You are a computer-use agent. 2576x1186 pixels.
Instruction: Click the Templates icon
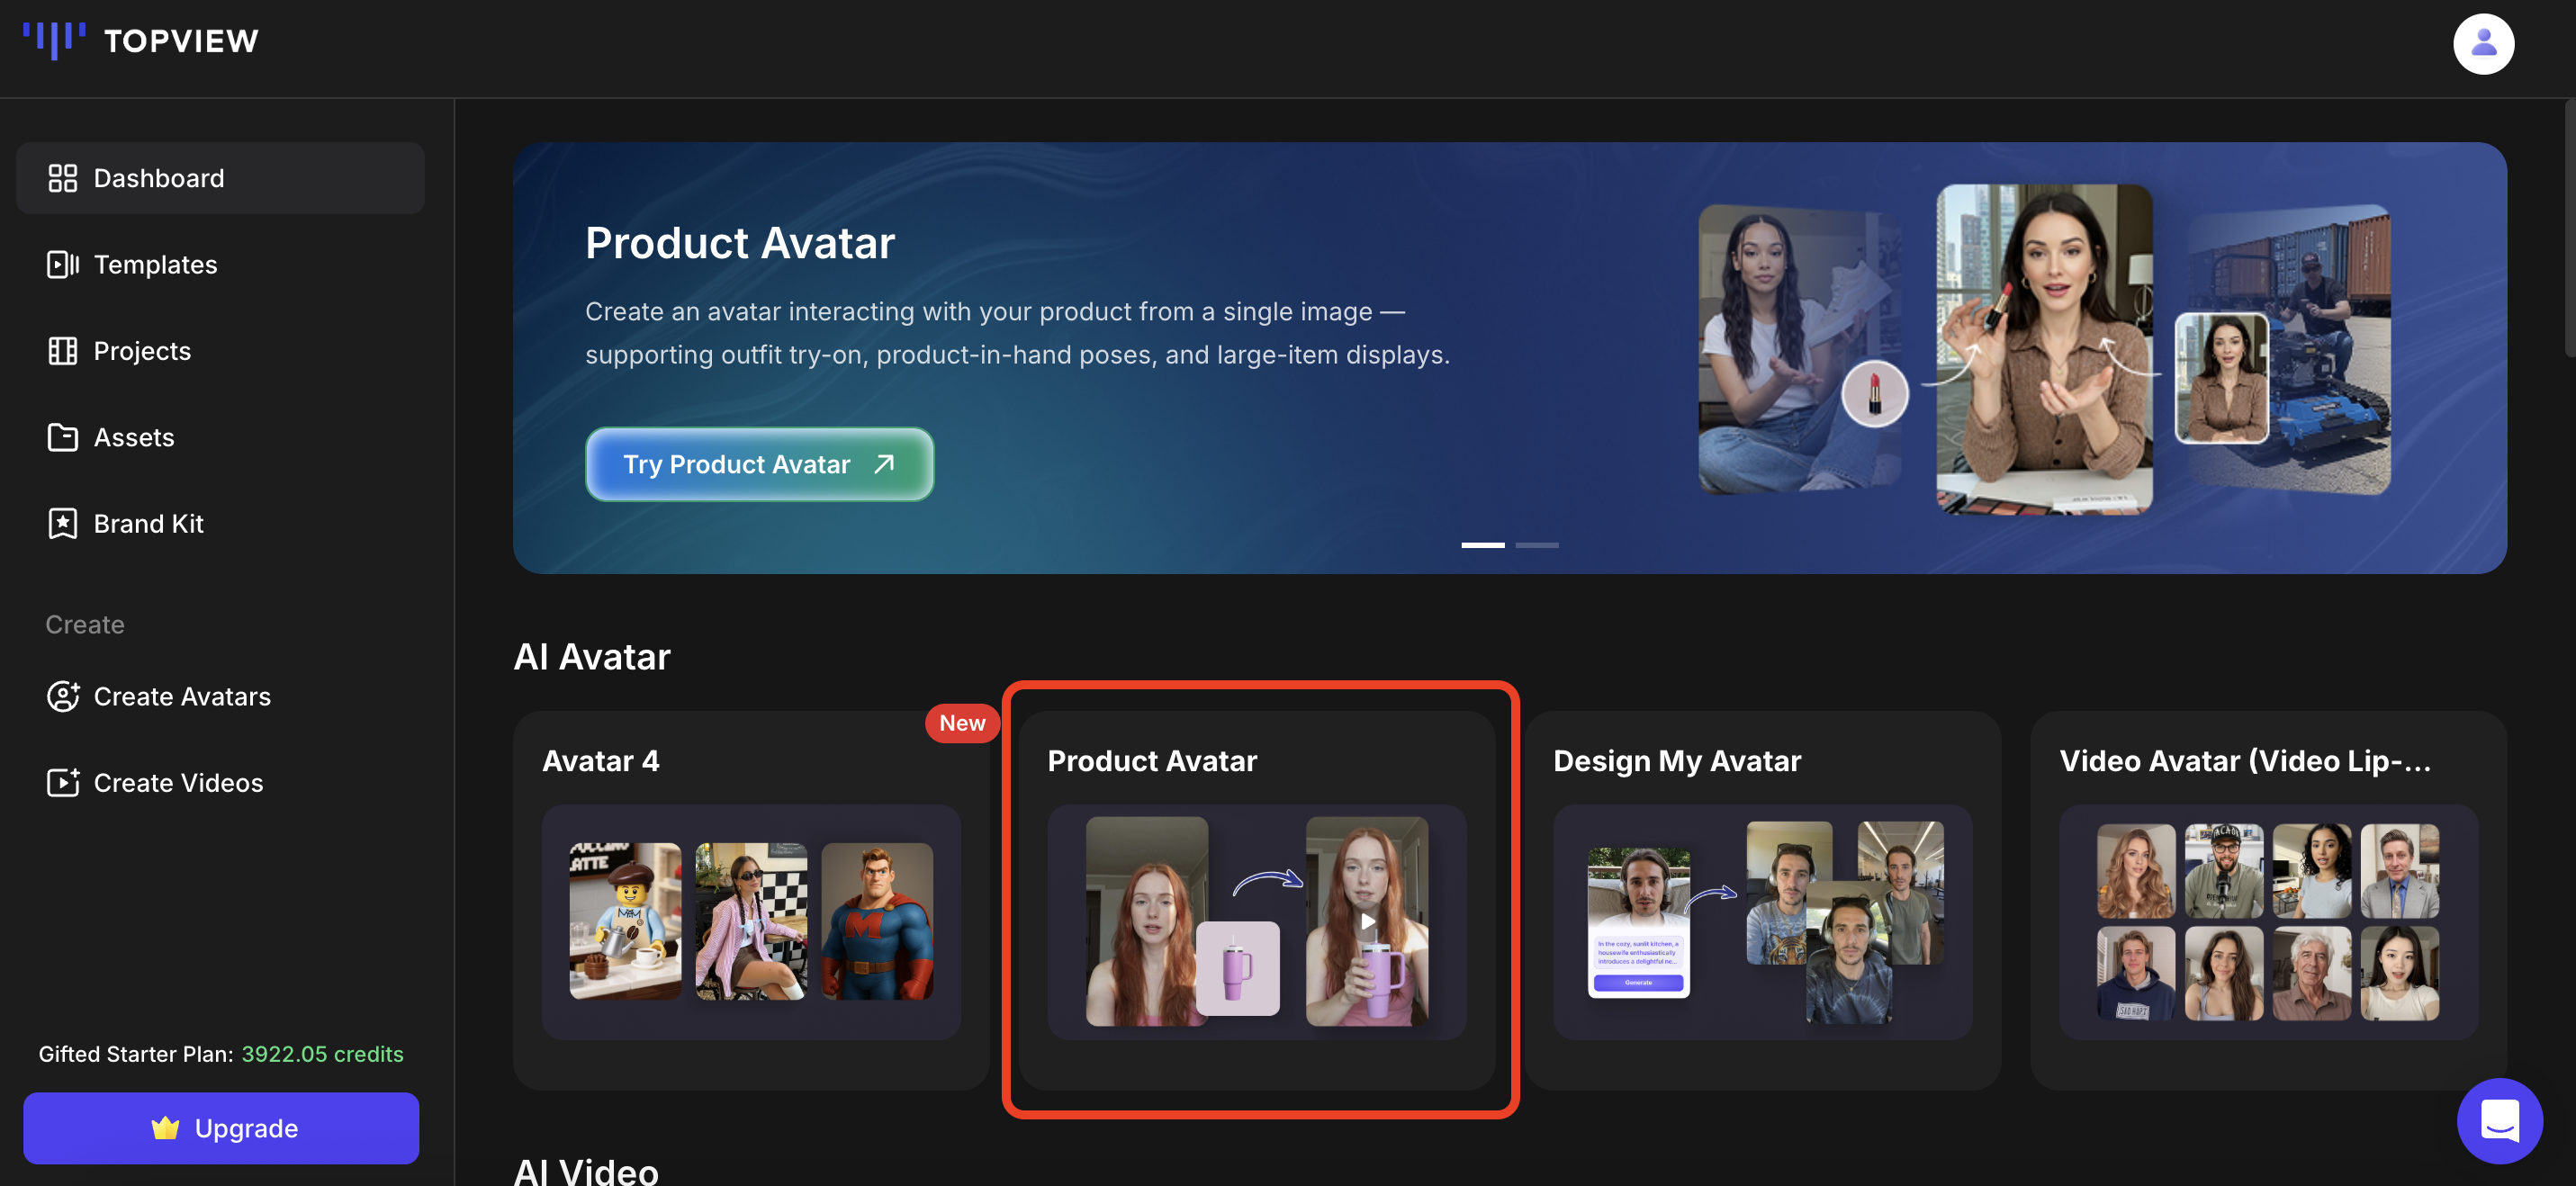coord(62,264)
